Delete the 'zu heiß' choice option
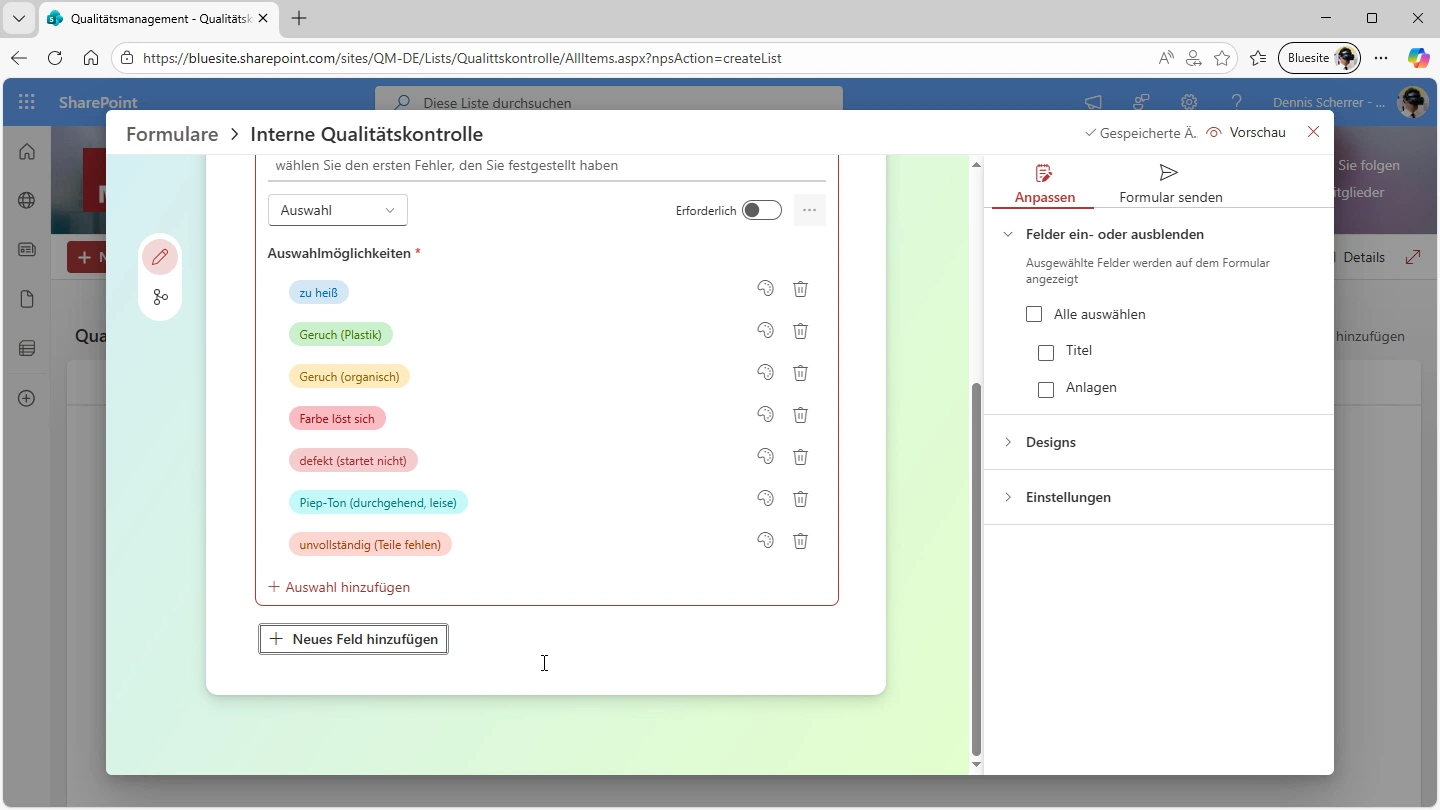1440x810 pixels. [800, 289]
